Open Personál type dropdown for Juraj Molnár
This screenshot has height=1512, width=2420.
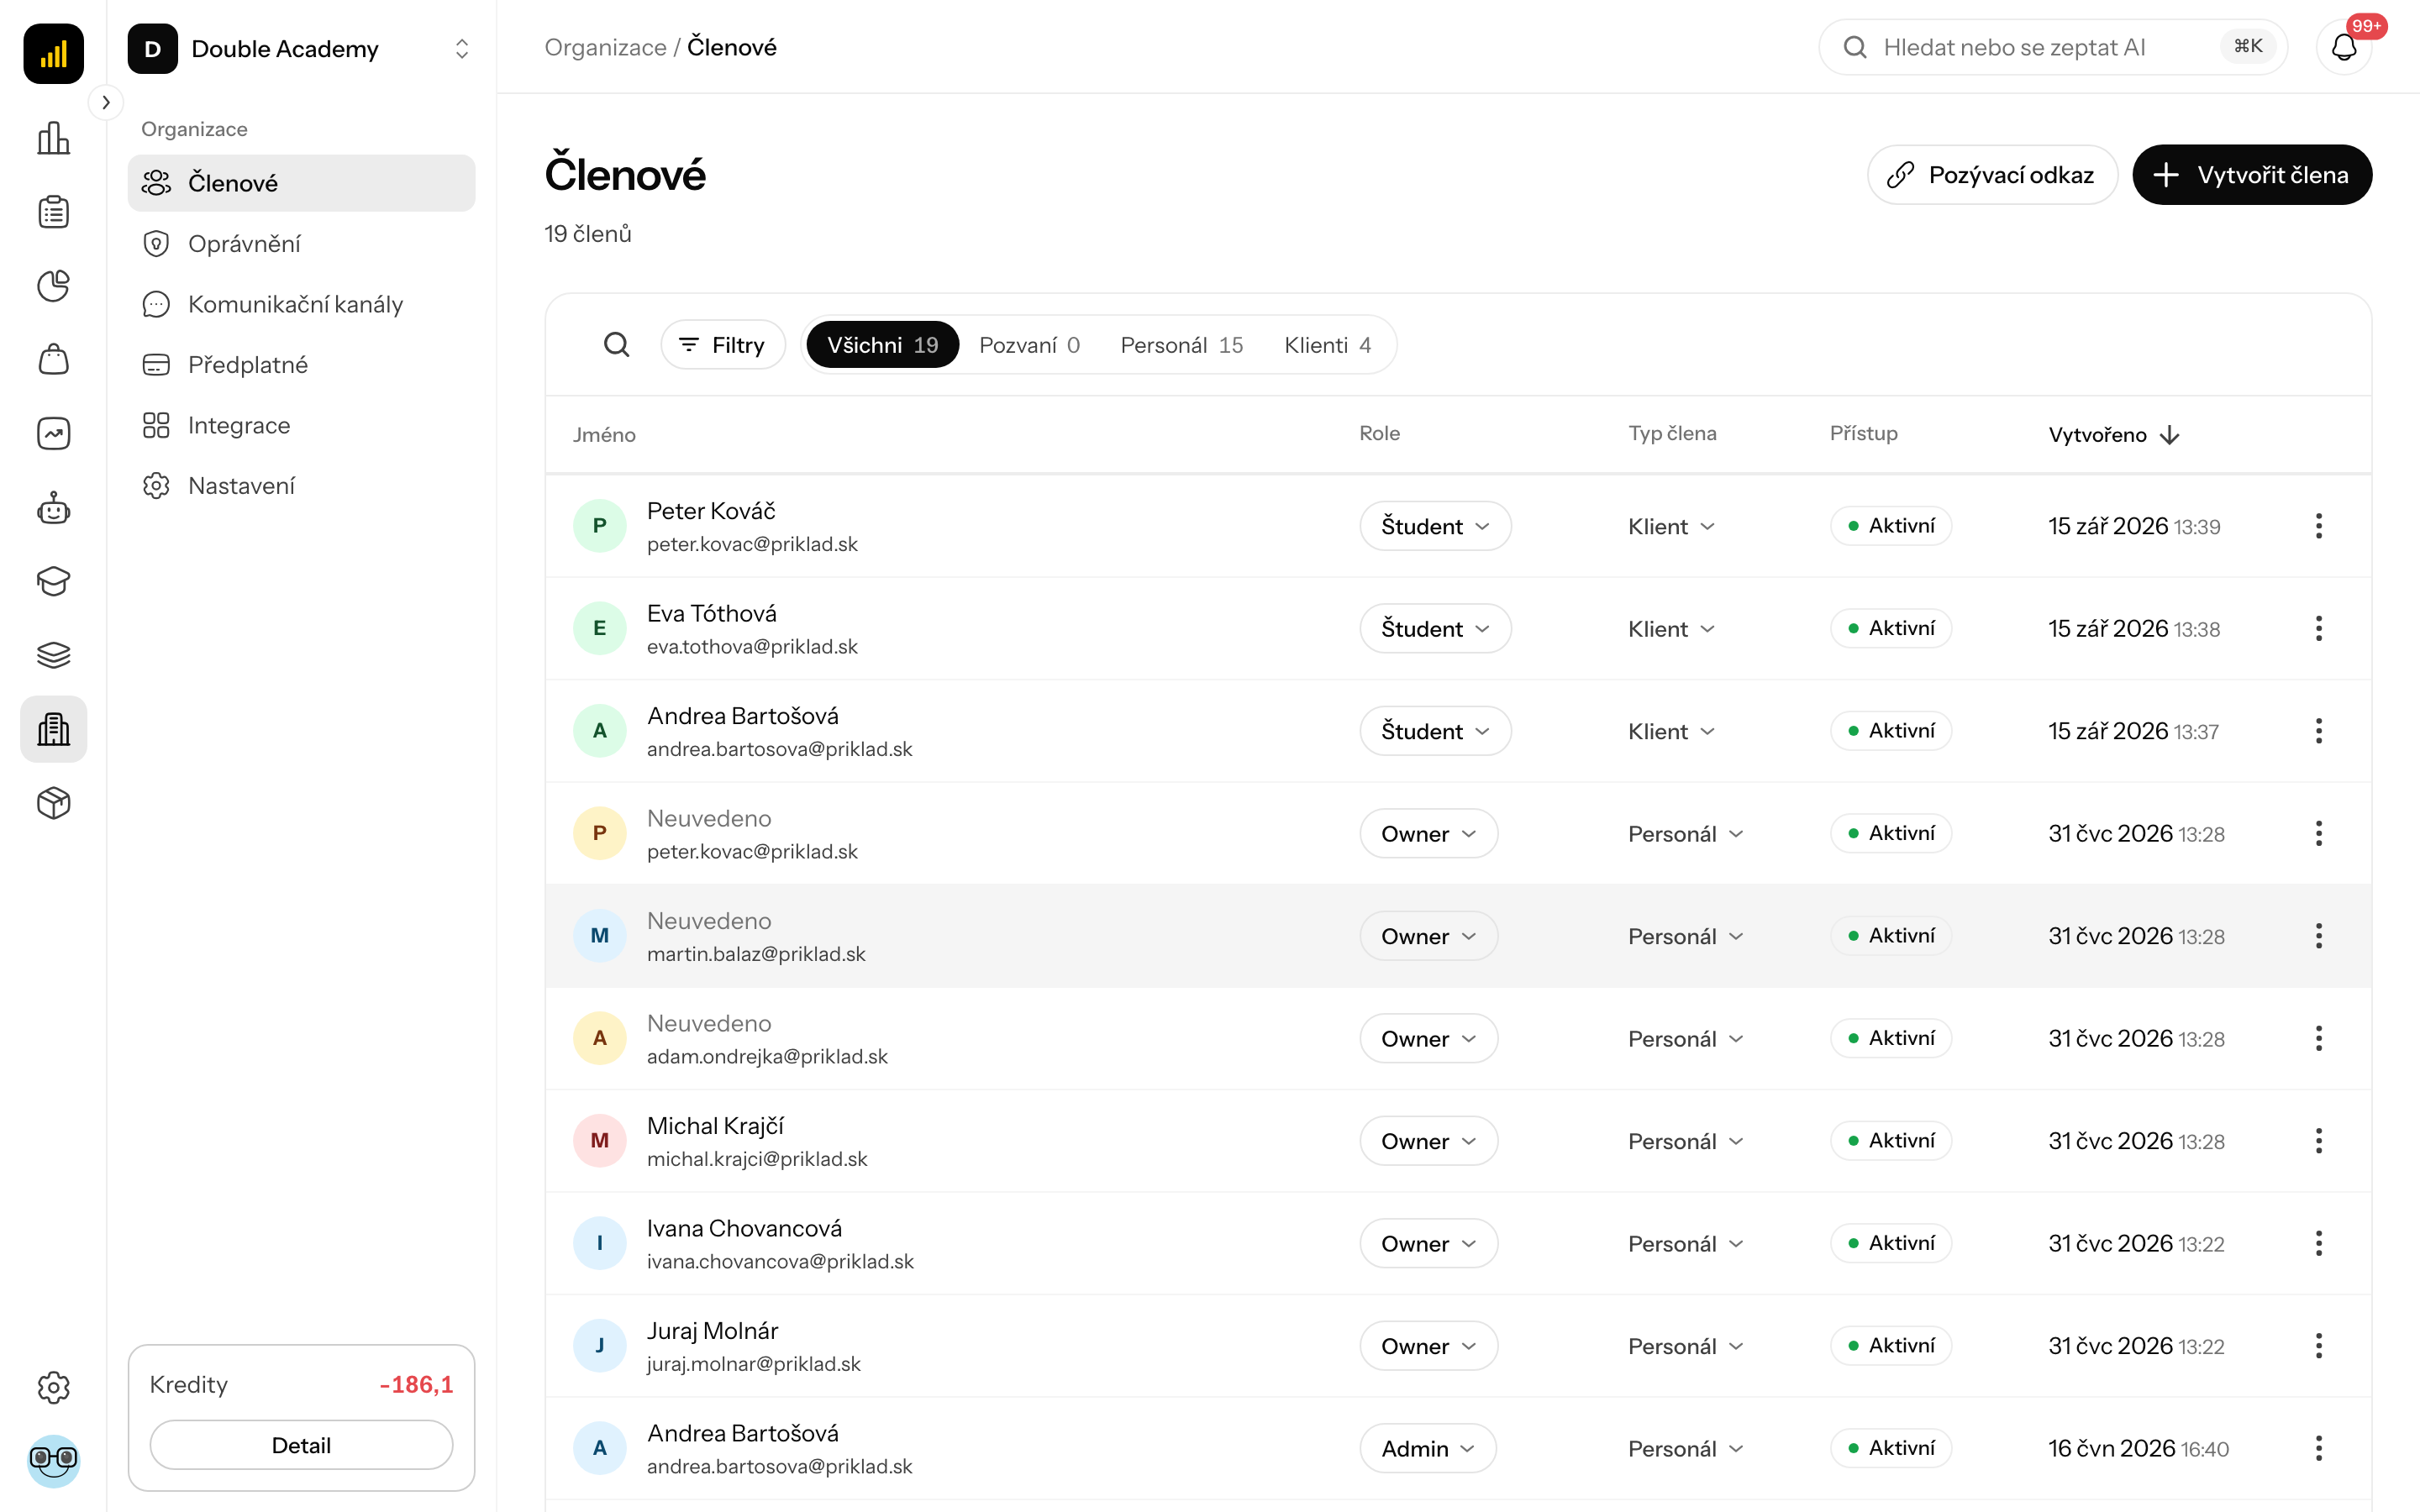click(1685, 1346)
